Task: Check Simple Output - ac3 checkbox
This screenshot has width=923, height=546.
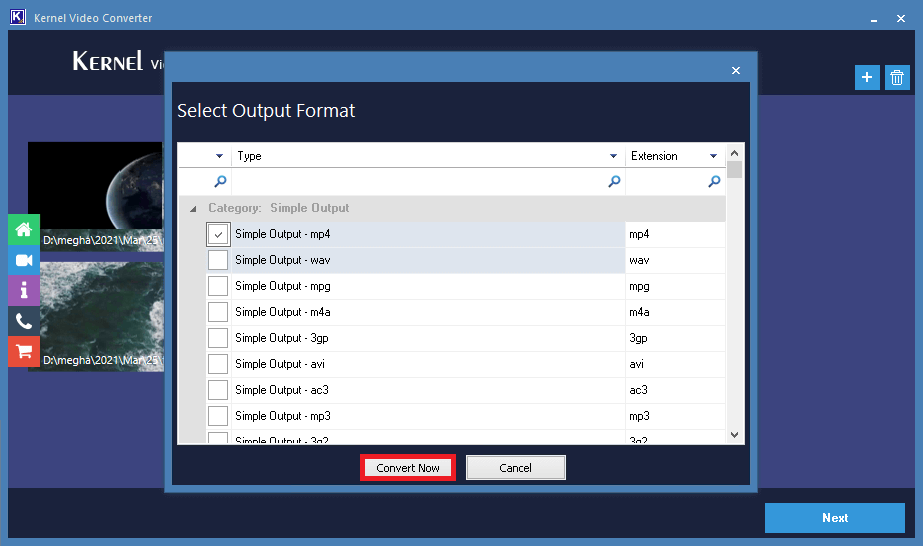Action: pos(218,389)
